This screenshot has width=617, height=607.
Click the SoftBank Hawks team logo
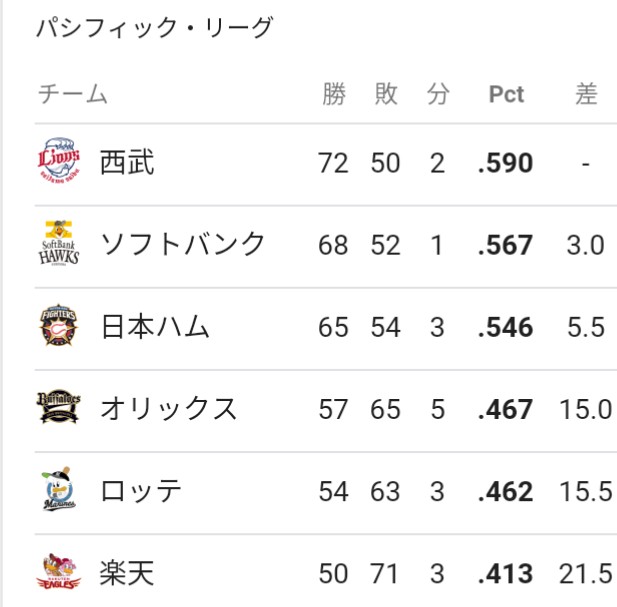click(x=59, y=243)
